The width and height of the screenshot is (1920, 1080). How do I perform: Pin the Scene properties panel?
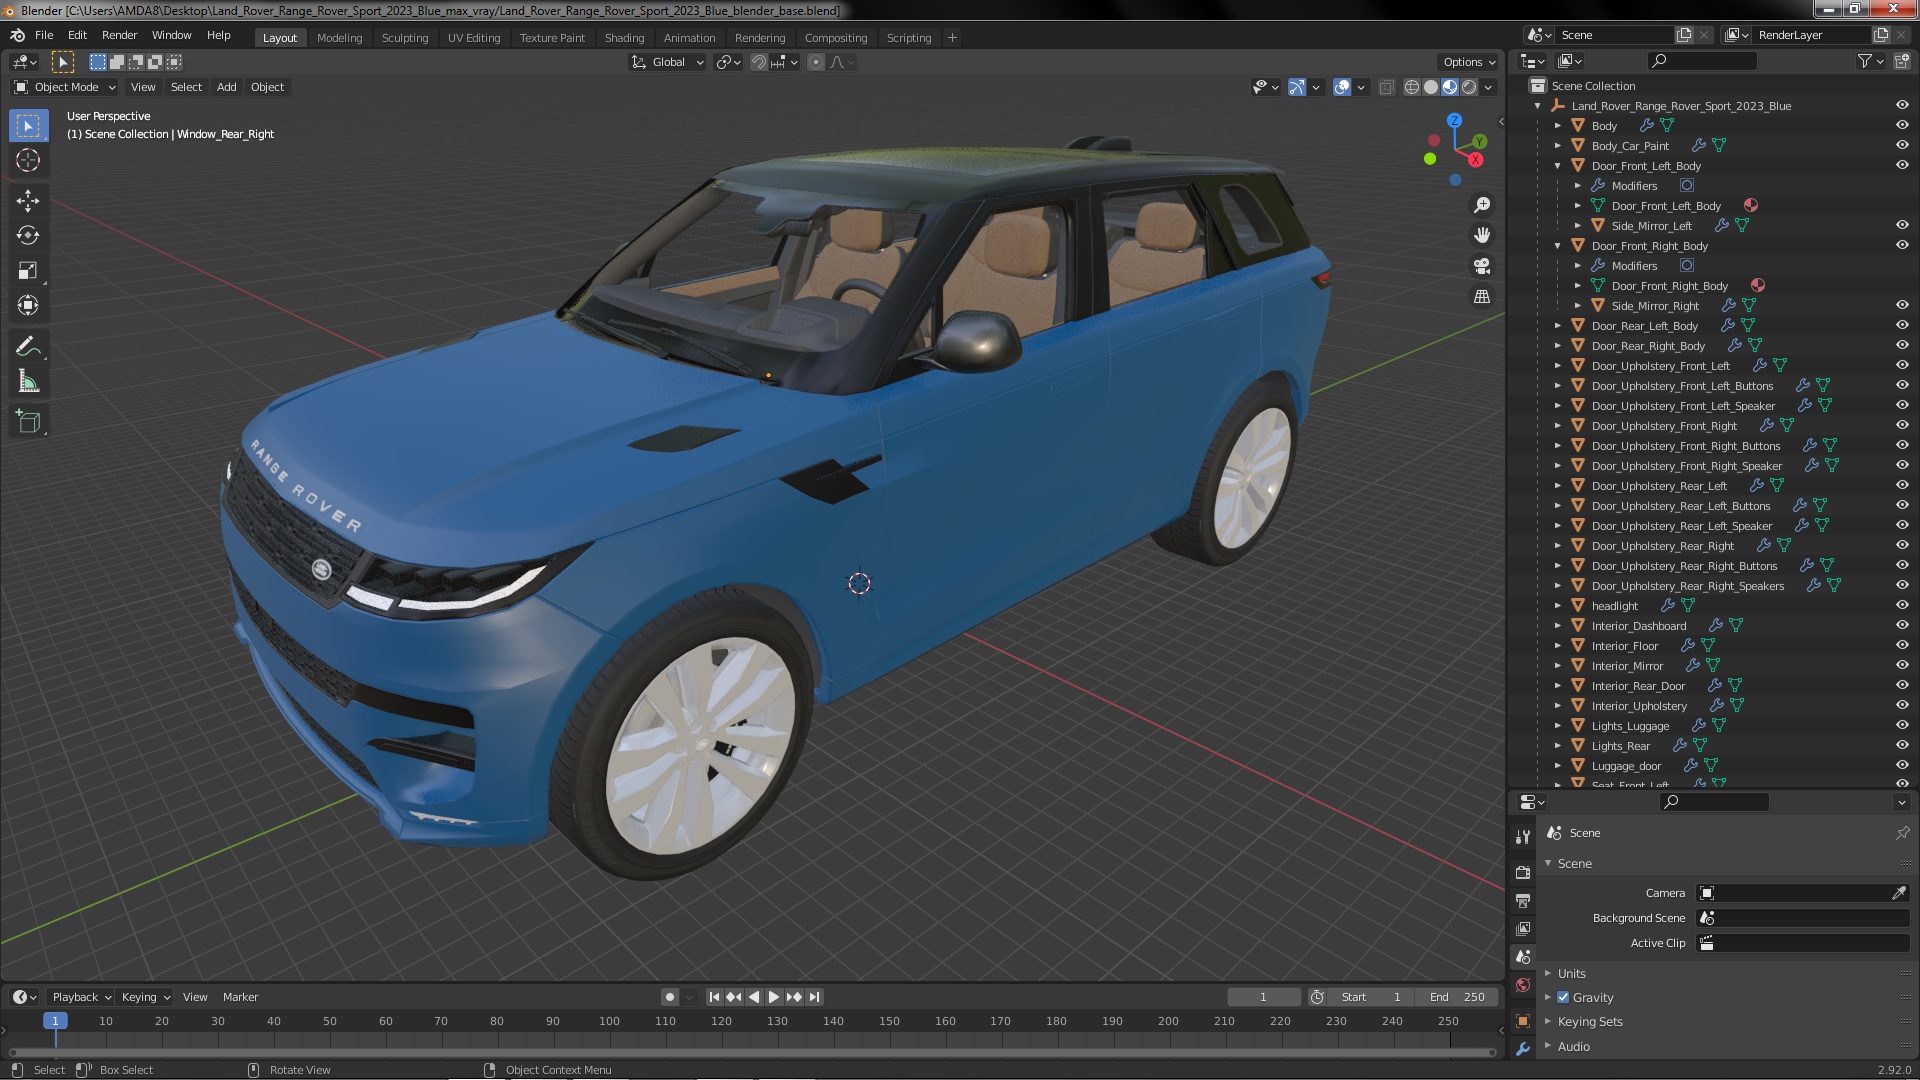pos(1902,832)
